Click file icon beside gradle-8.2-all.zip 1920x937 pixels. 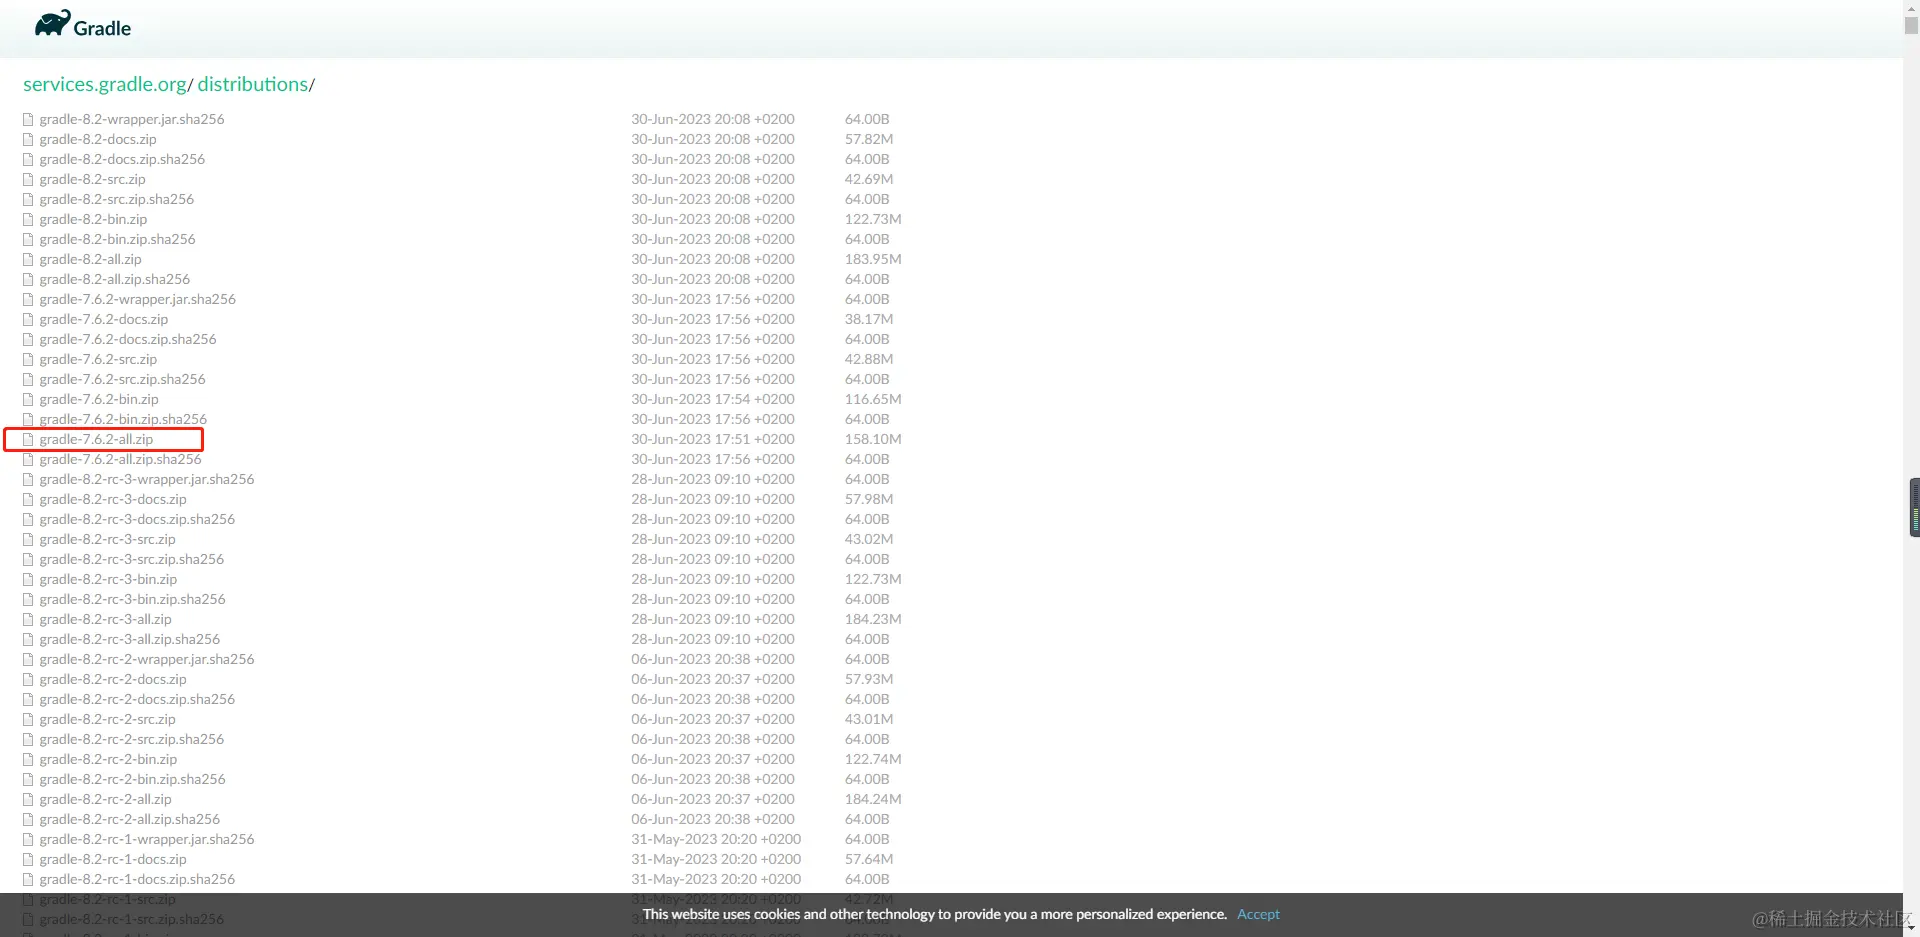(28, 259)
